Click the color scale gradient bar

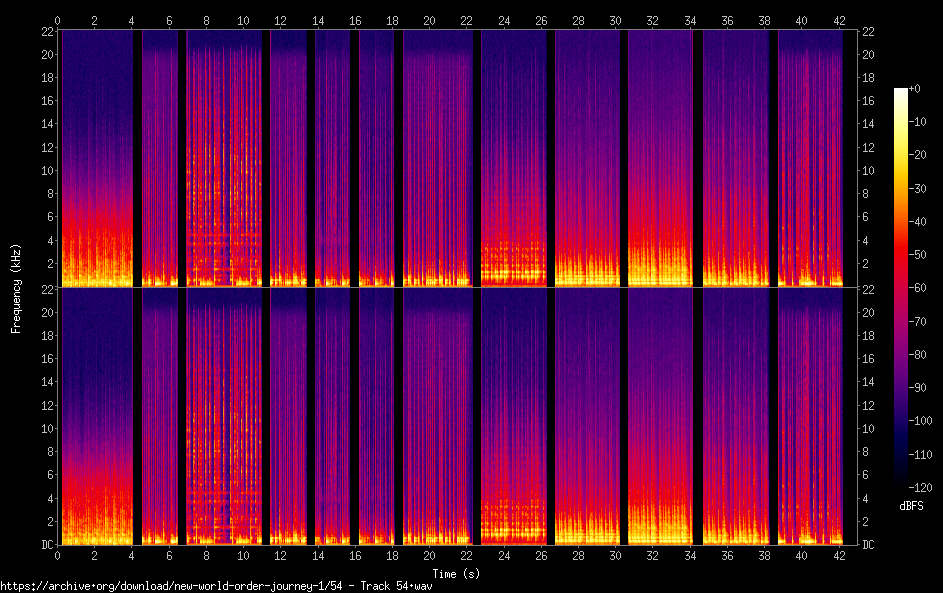tap(901, 287)
